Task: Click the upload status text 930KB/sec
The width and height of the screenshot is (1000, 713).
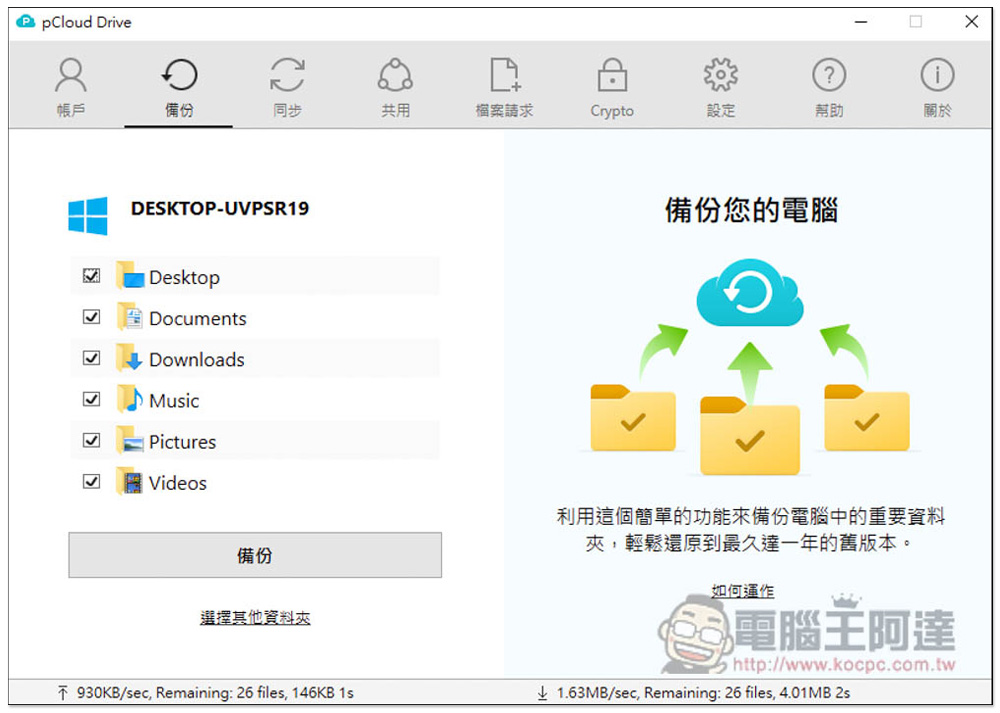Action: [215, 693]
